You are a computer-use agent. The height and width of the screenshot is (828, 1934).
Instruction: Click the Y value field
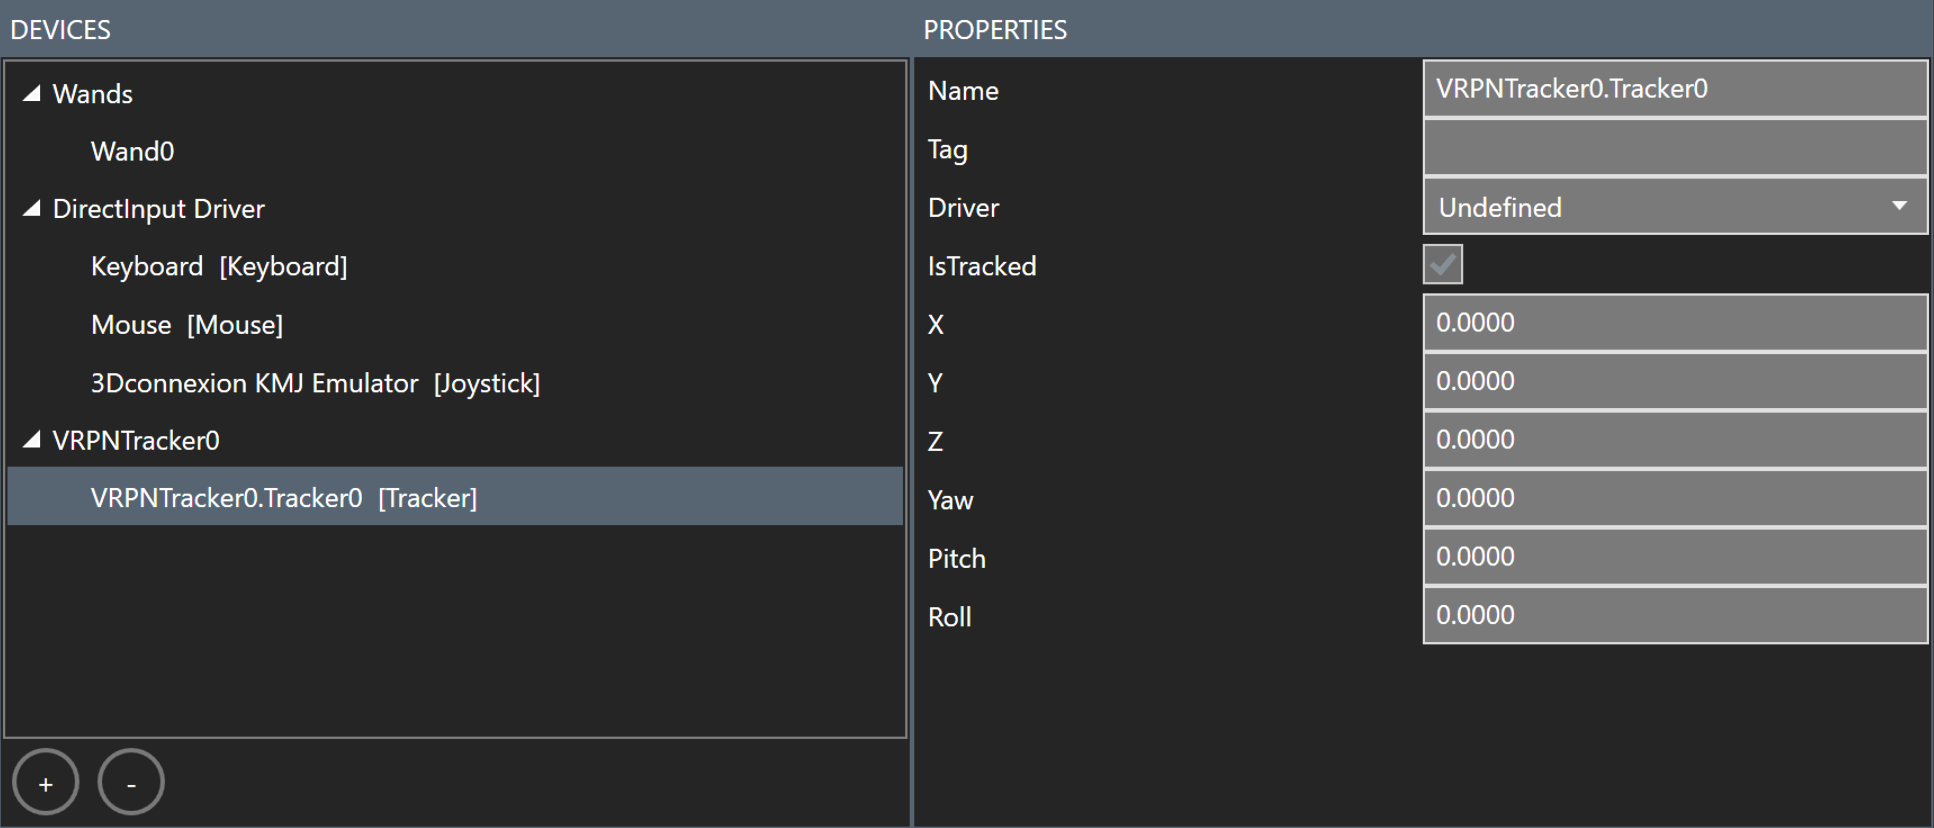tap(1675, 381)
